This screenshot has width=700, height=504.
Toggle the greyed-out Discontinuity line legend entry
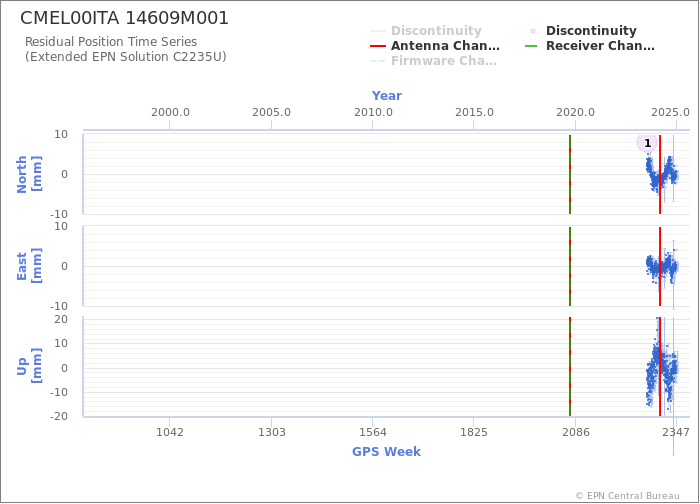click(x=426, y=31)
